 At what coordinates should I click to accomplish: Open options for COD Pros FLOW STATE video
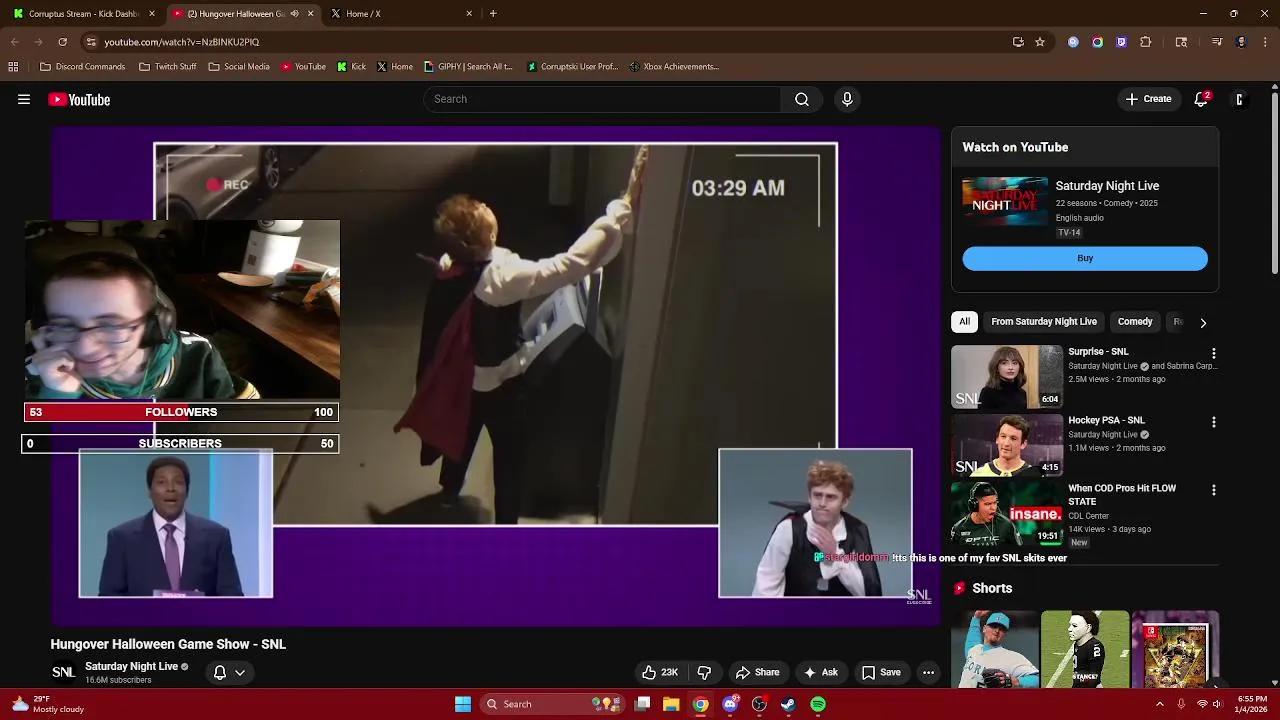pos(1213,490)
